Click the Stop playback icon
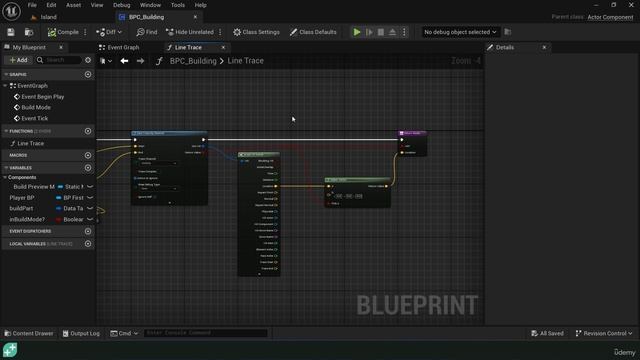The height and width of the screenshot is (360, 640). tap(380, 32)
